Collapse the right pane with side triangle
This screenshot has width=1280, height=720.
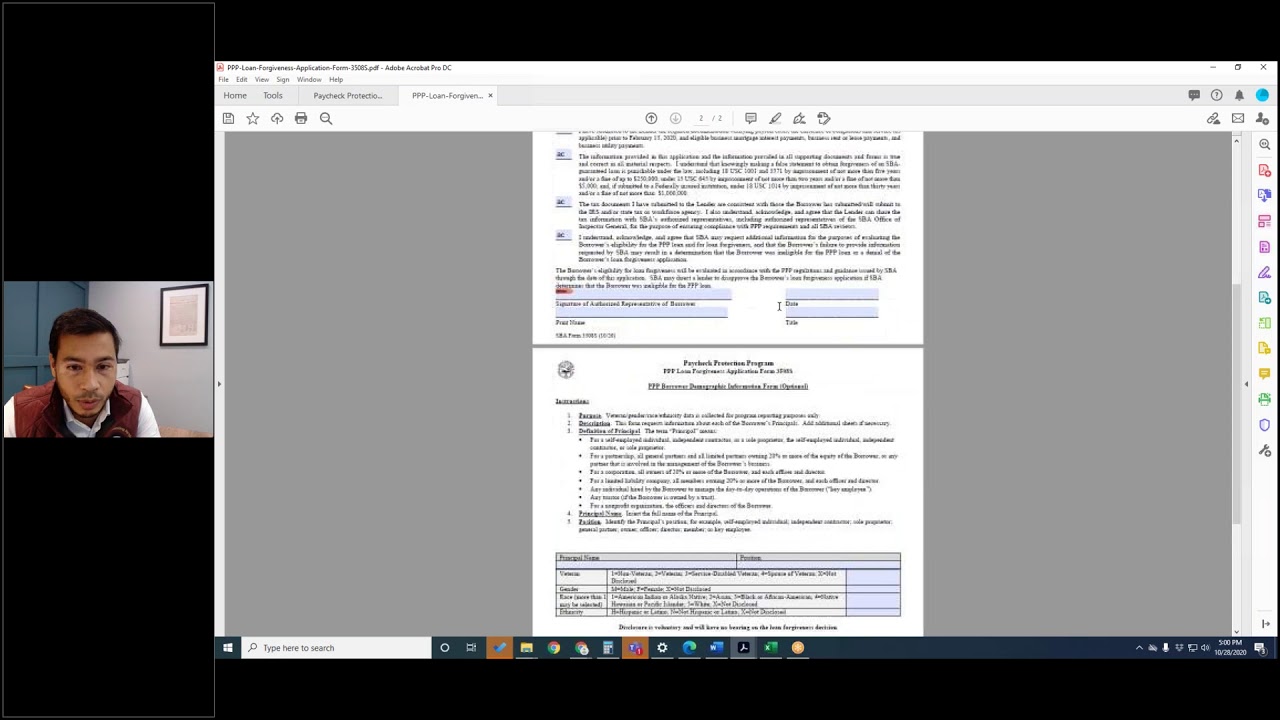coord(1246,384)
